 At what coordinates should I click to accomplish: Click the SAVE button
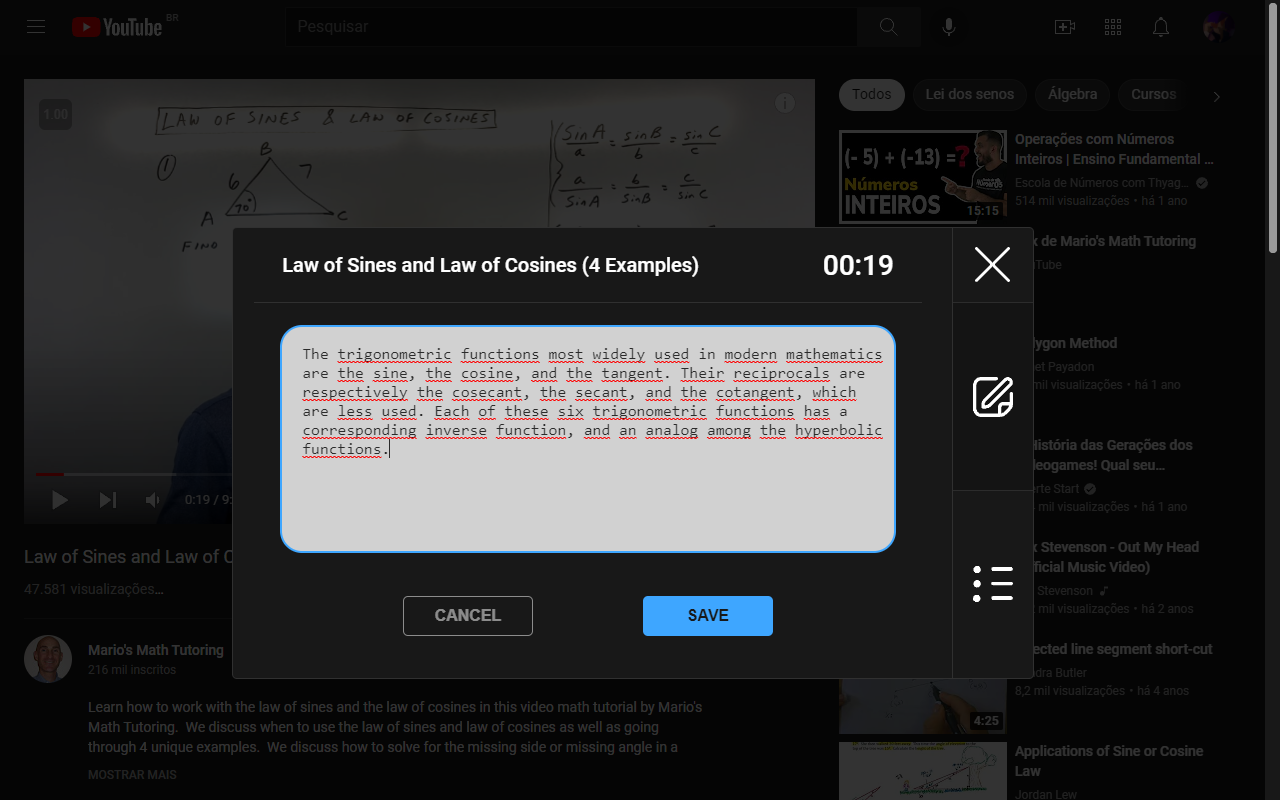[707, 615]
